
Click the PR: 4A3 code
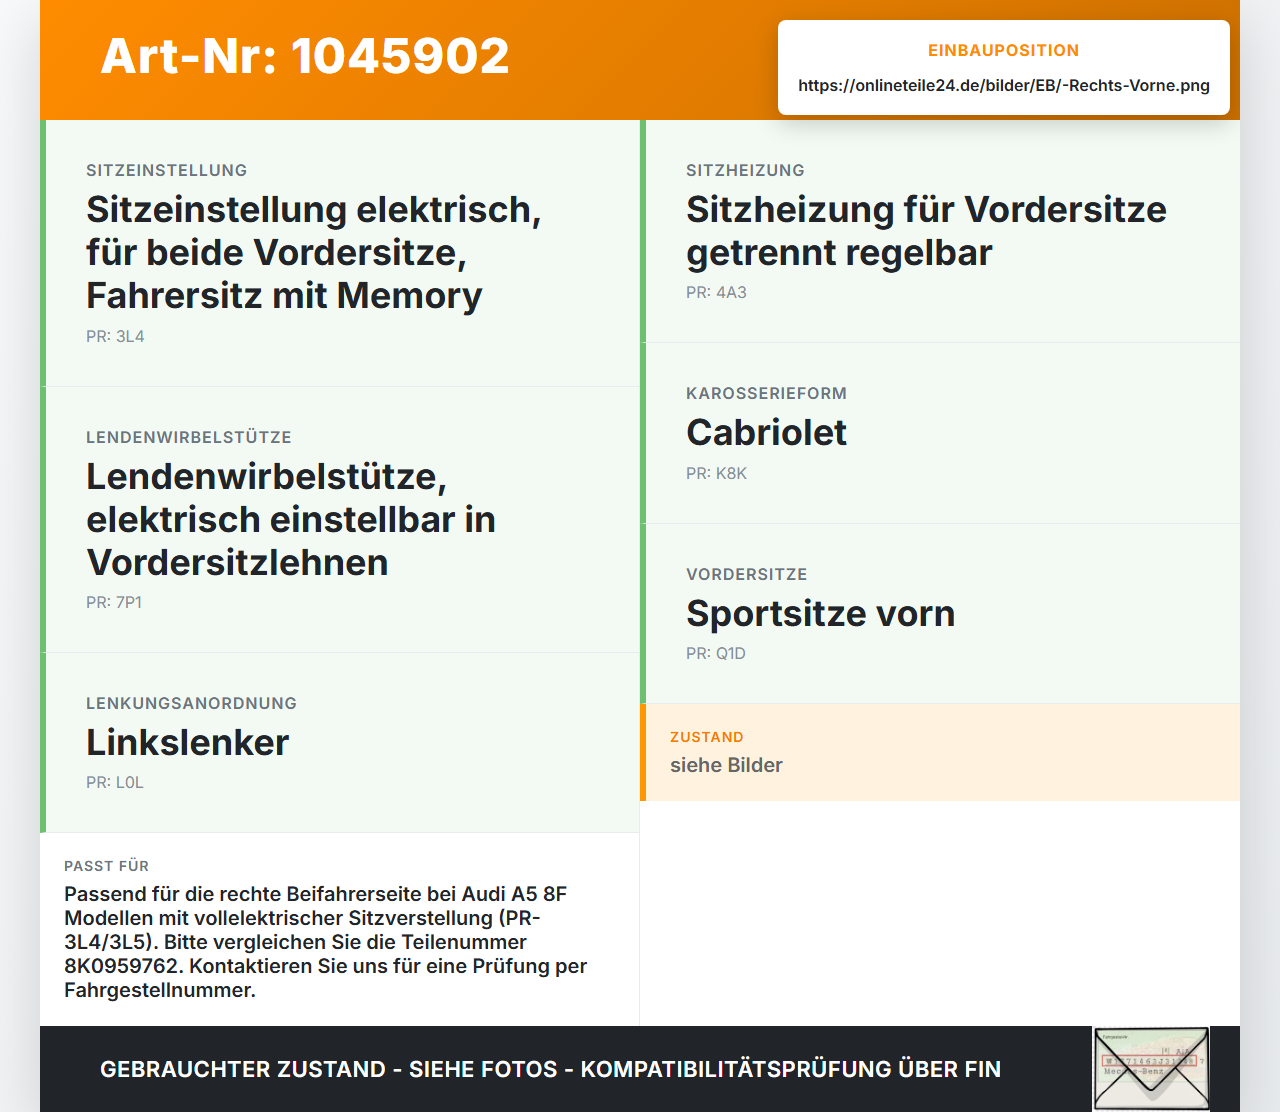click(716, 292)
